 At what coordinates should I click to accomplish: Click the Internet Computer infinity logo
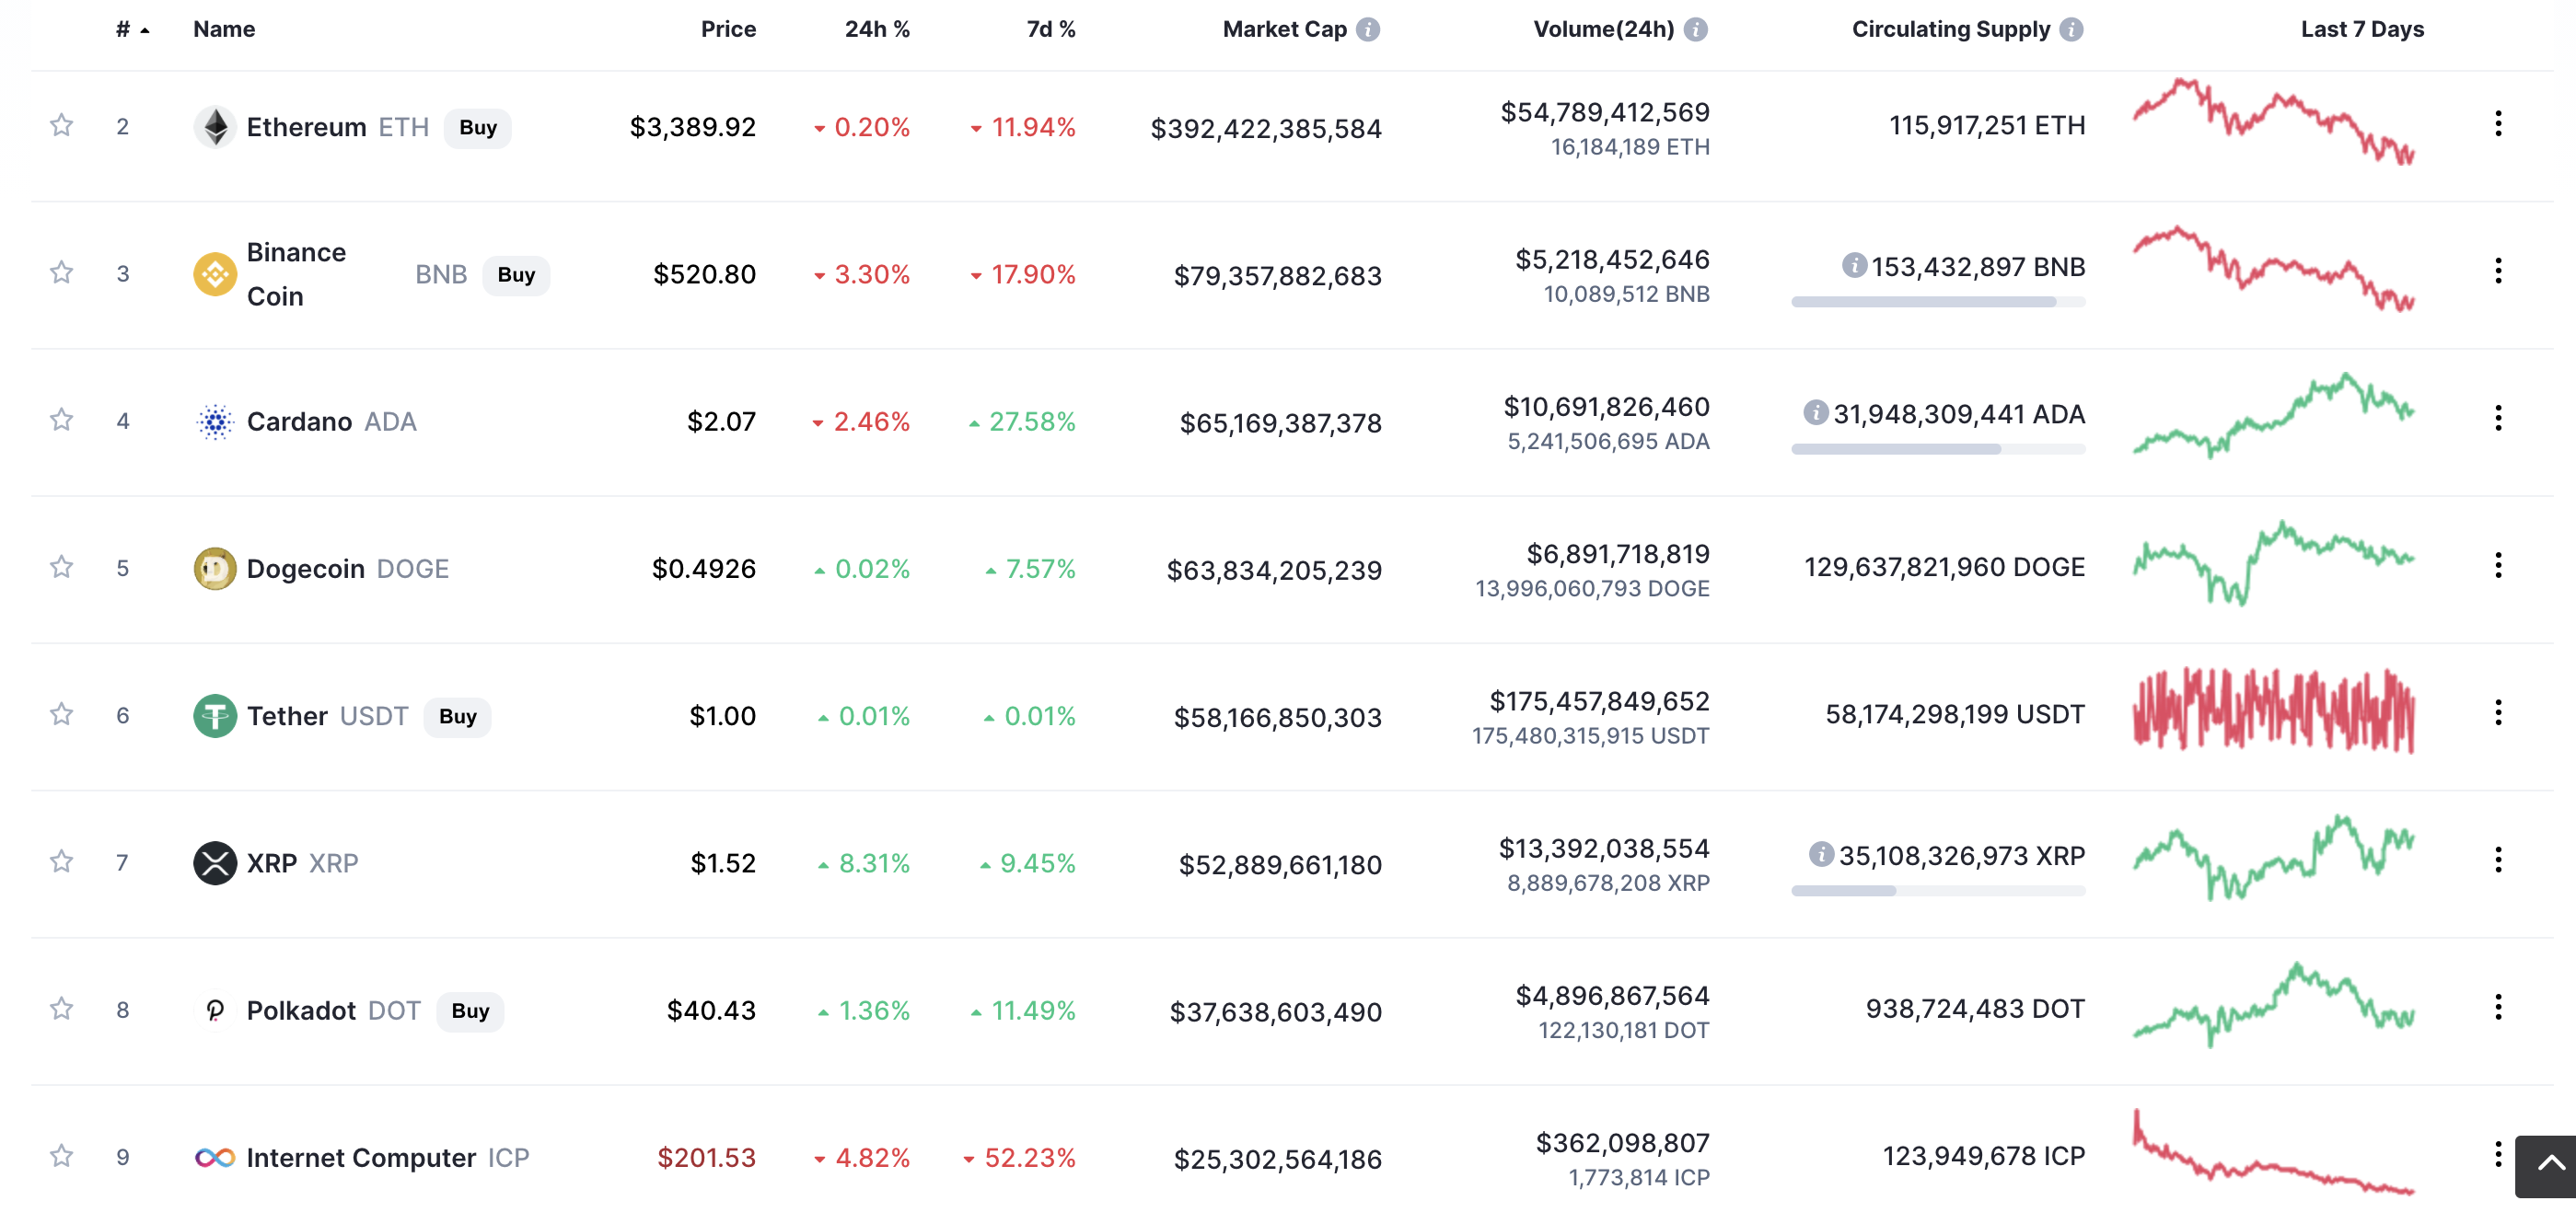coord(215,1158)
